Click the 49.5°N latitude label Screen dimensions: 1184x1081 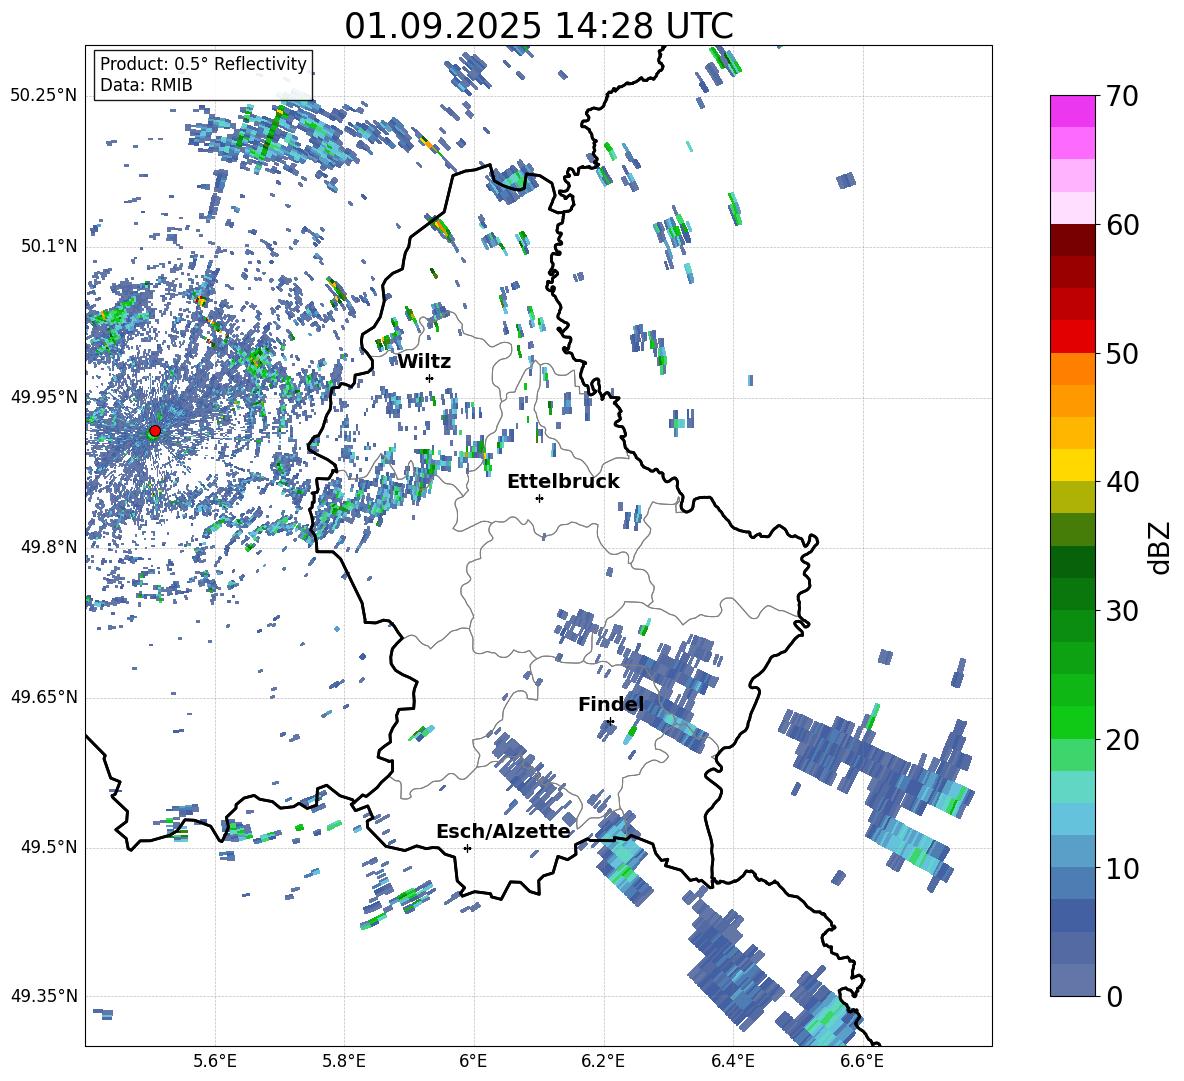click(49, 846)
